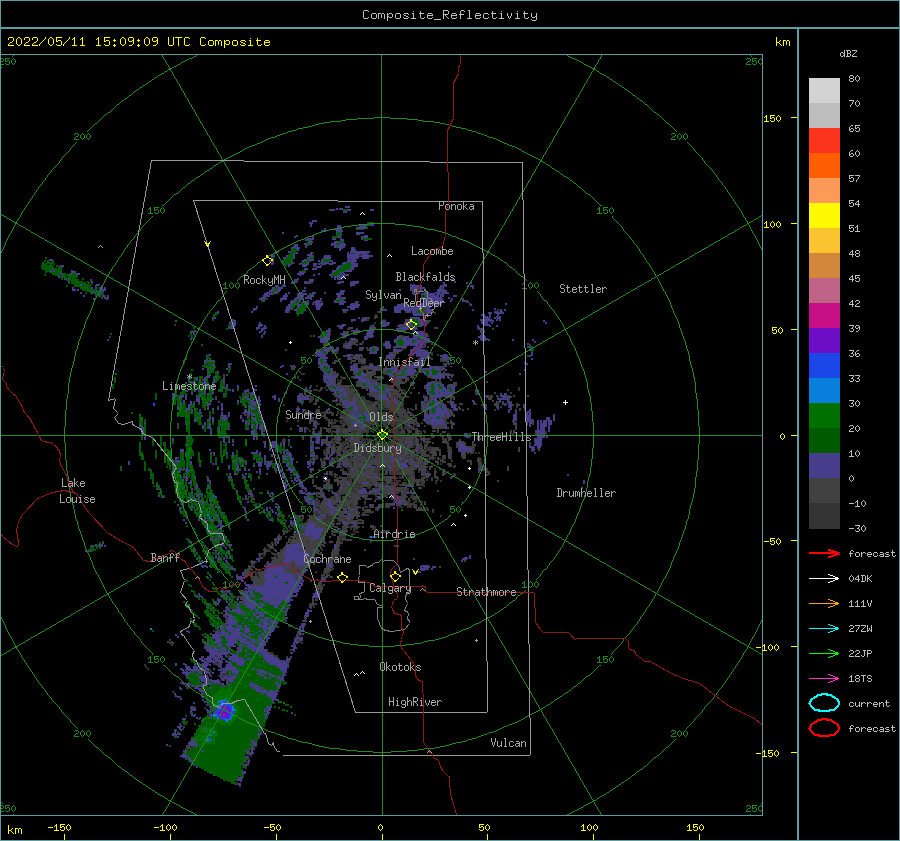Click the Blackfalds city label

coord(425,277)
